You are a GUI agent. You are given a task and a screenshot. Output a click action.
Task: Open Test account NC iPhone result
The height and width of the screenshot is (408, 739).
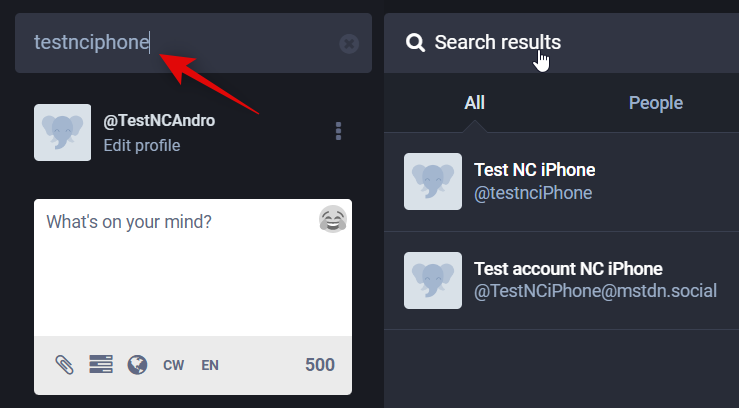point(568,269)
